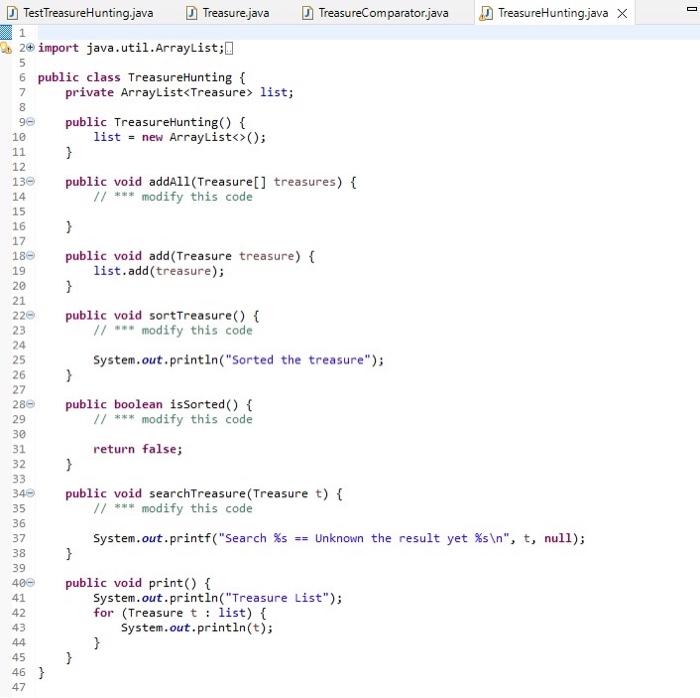Select the TreasureComparator.java tab
The image size is (700, 698).
pos(375,13)
